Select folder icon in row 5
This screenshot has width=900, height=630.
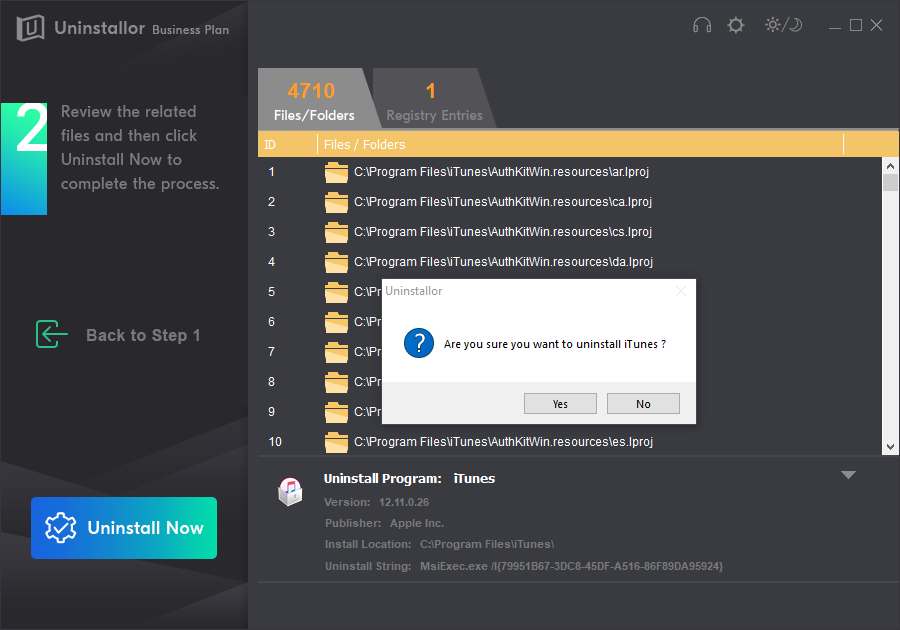(336, 292)
